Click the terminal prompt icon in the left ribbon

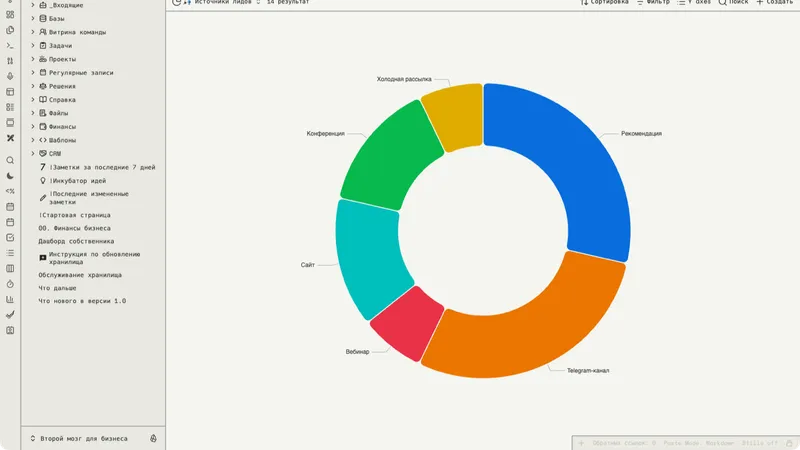(x=10, y=45)
